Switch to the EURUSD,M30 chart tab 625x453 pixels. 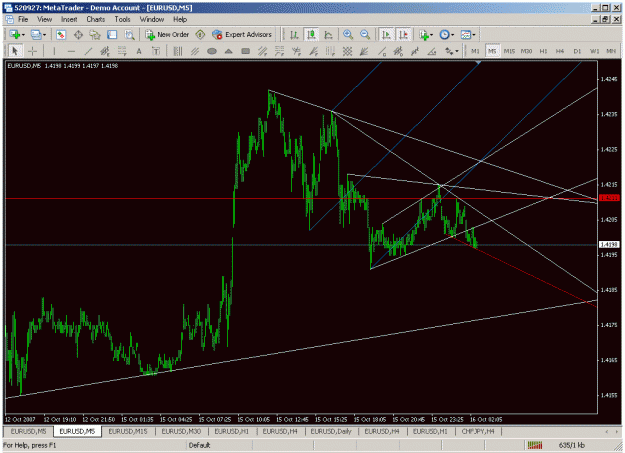(181, 431)
